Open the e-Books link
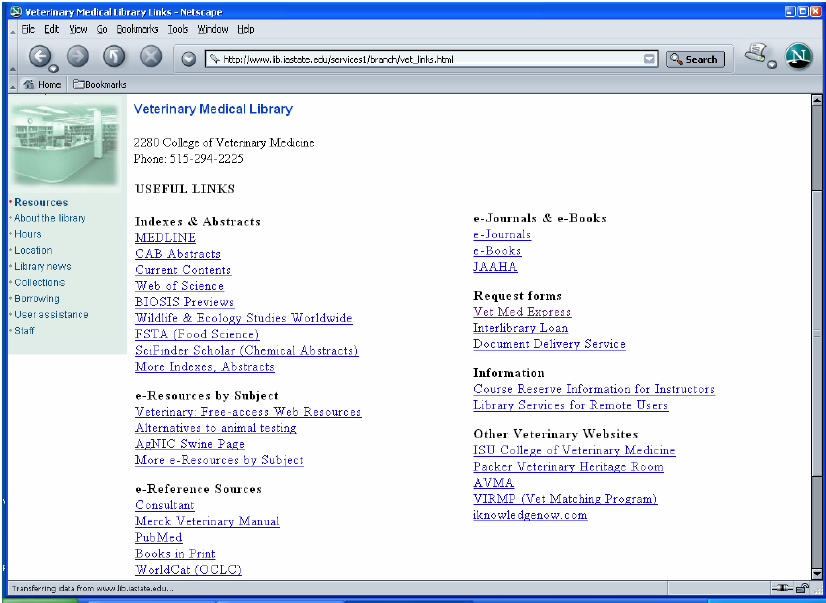This screenshot has width=826, height=603. click(x=497, y=251)
